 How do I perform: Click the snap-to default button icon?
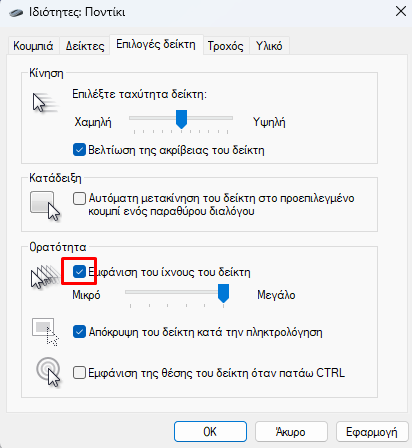click(45, 206)
